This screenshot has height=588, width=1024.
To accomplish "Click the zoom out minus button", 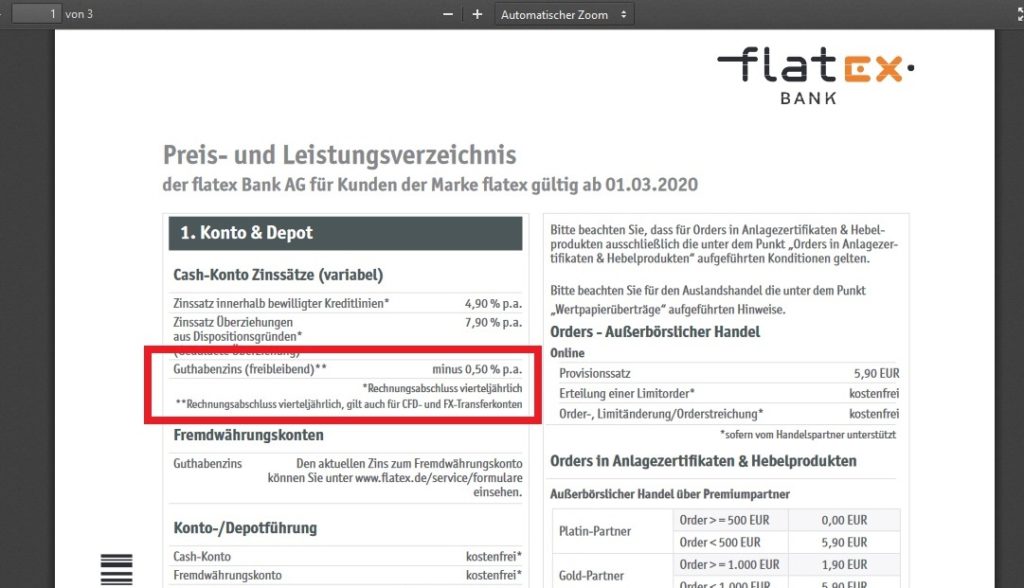I will coord(448,14).
